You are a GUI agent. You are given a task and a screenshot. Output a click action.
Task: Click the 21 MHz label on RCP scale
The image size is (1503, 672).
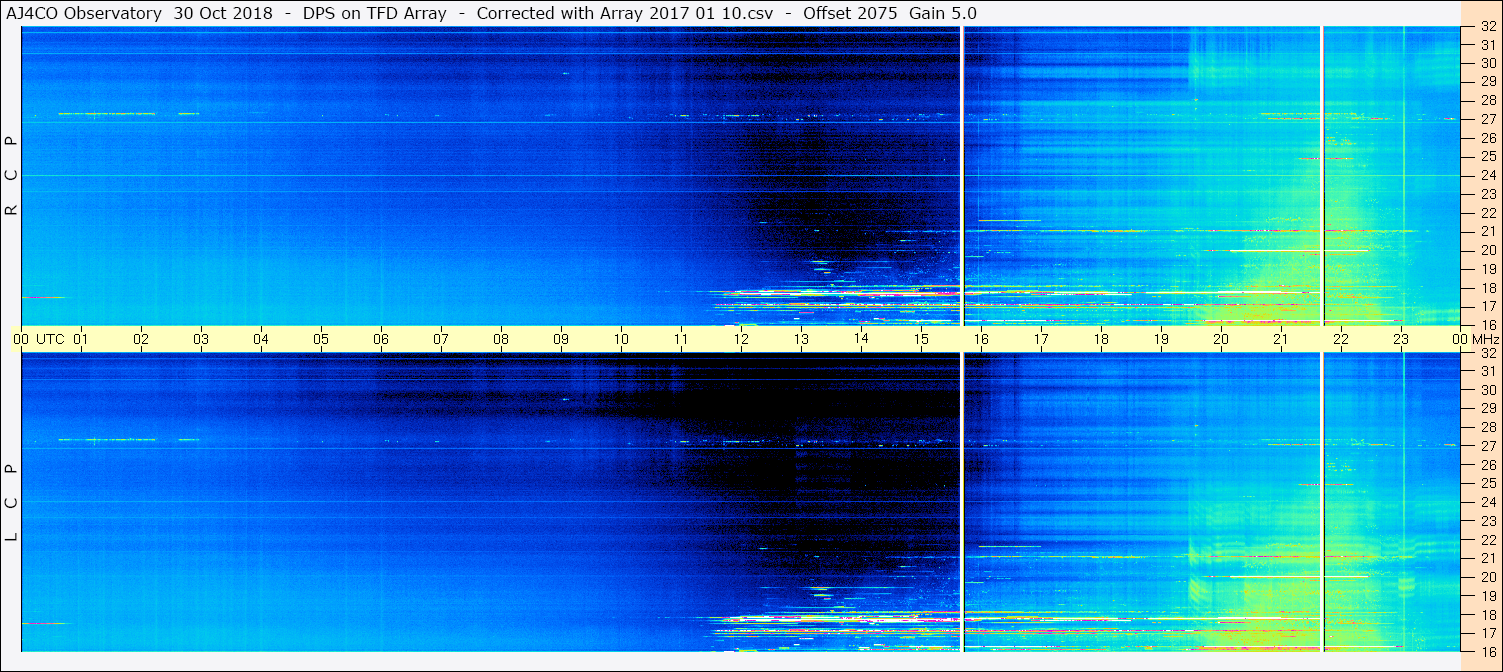click(x=1488, y=231)
